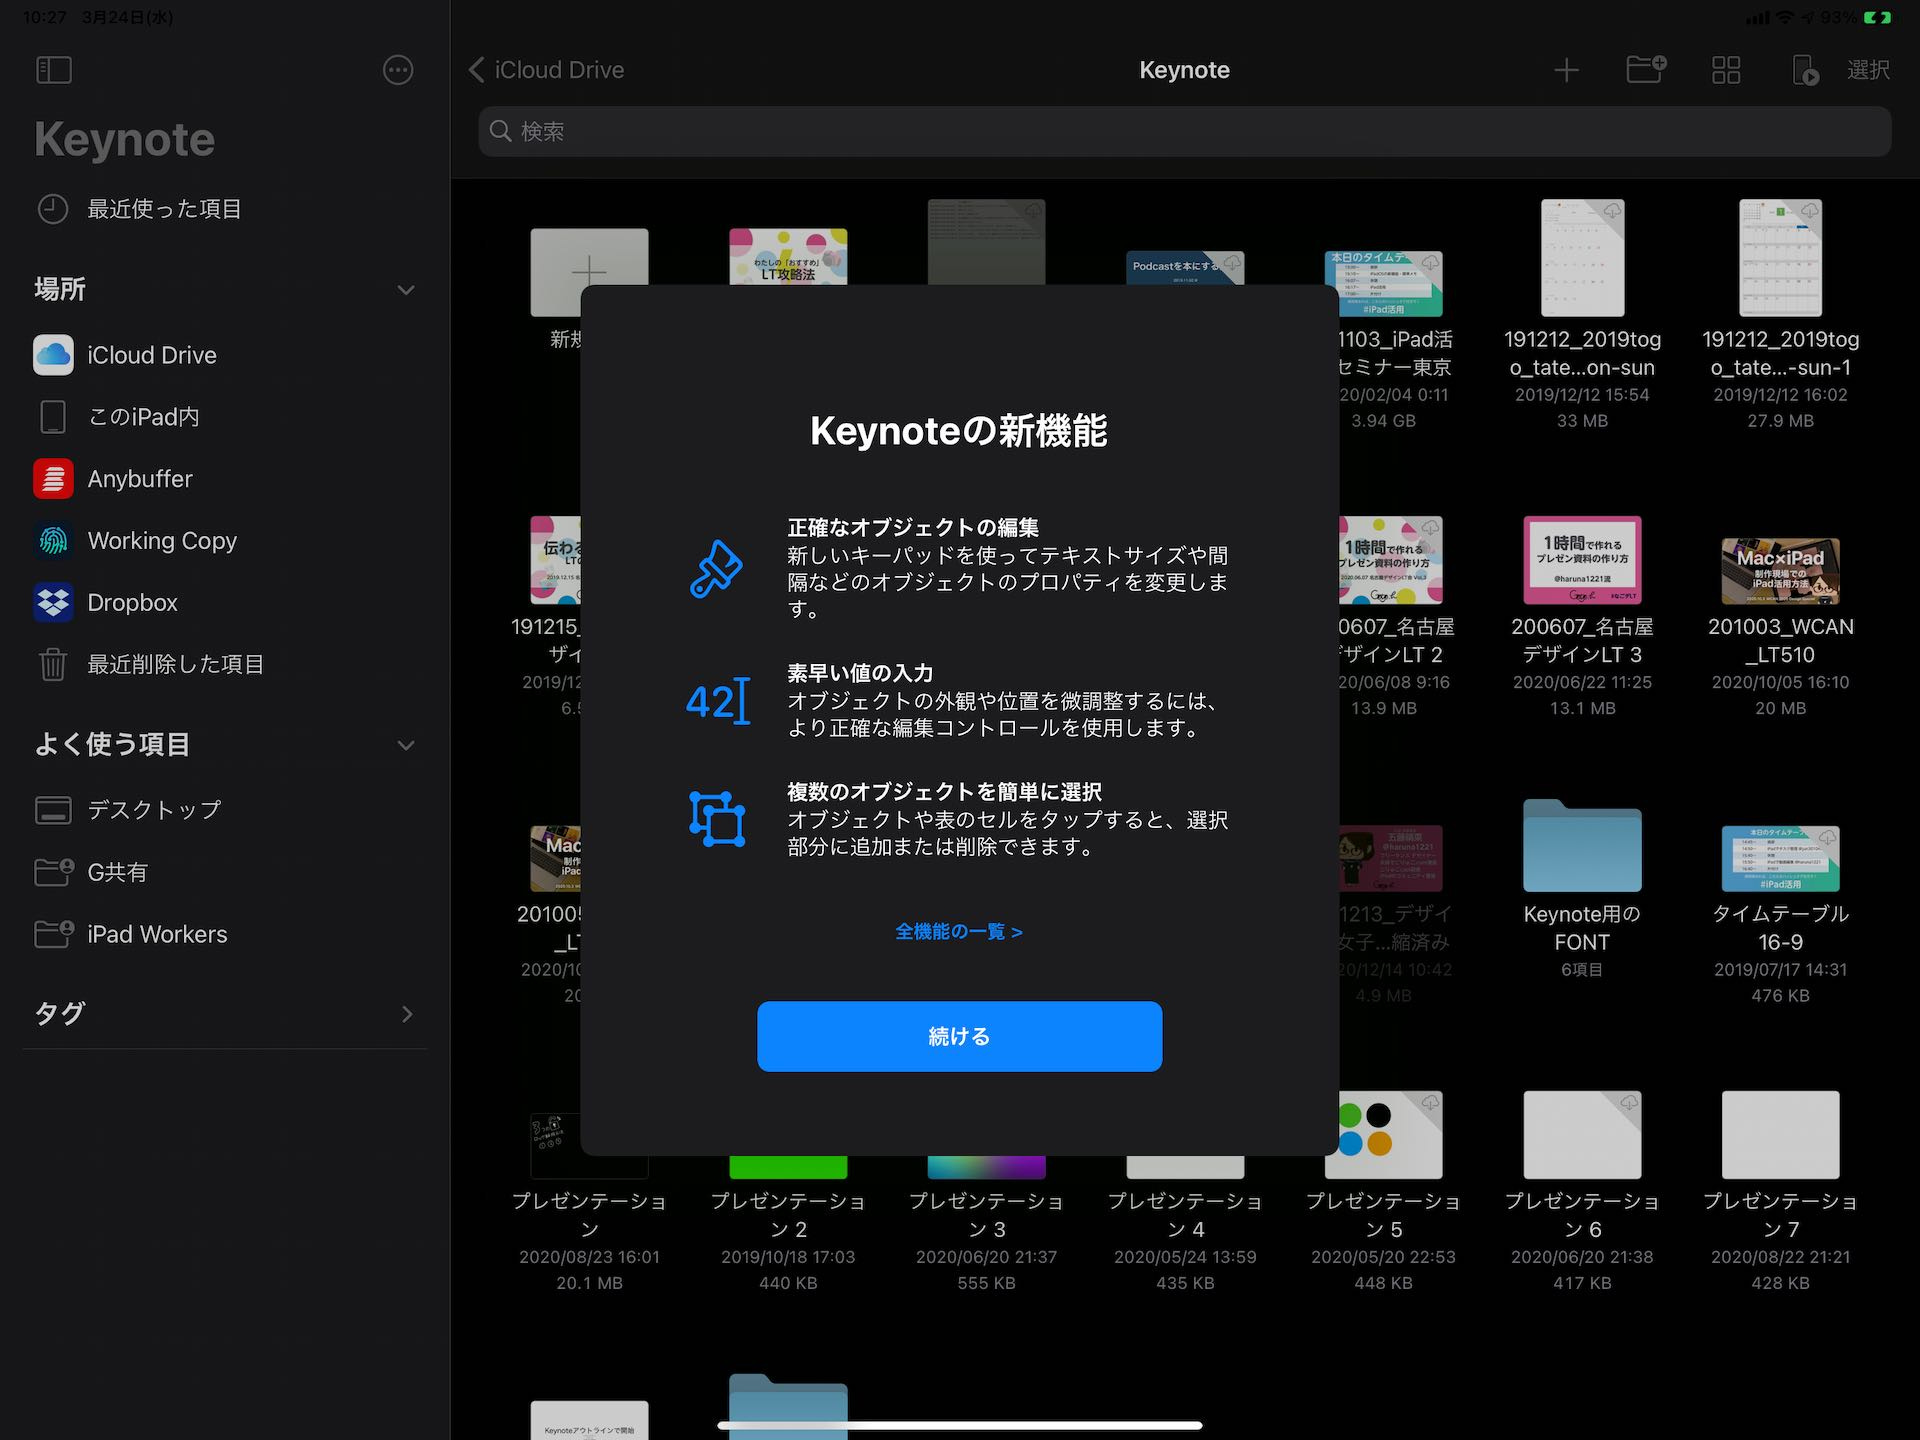Click the iPad Workers folder icon

(x=53, y=934)
